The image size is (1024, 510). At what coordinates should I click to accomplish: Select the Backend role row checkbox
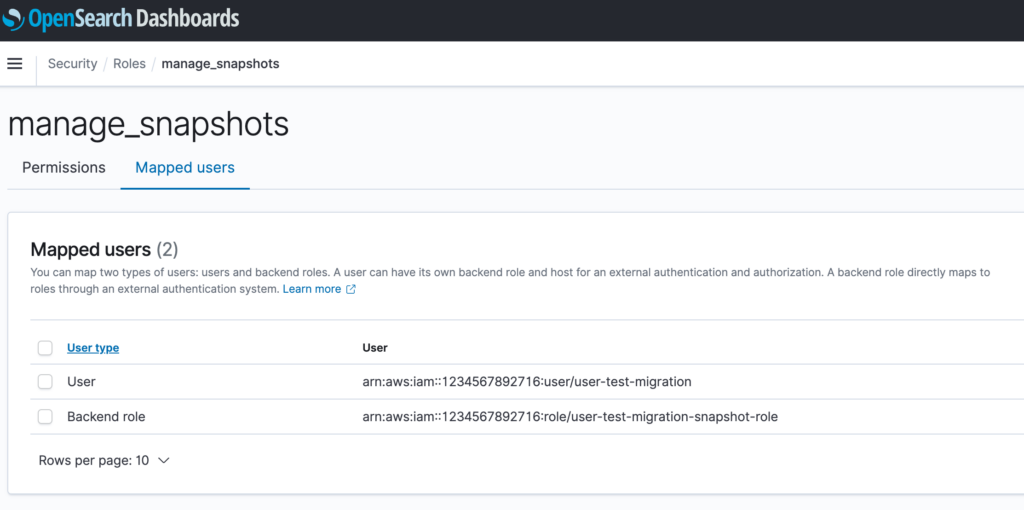tap(45, 417)
